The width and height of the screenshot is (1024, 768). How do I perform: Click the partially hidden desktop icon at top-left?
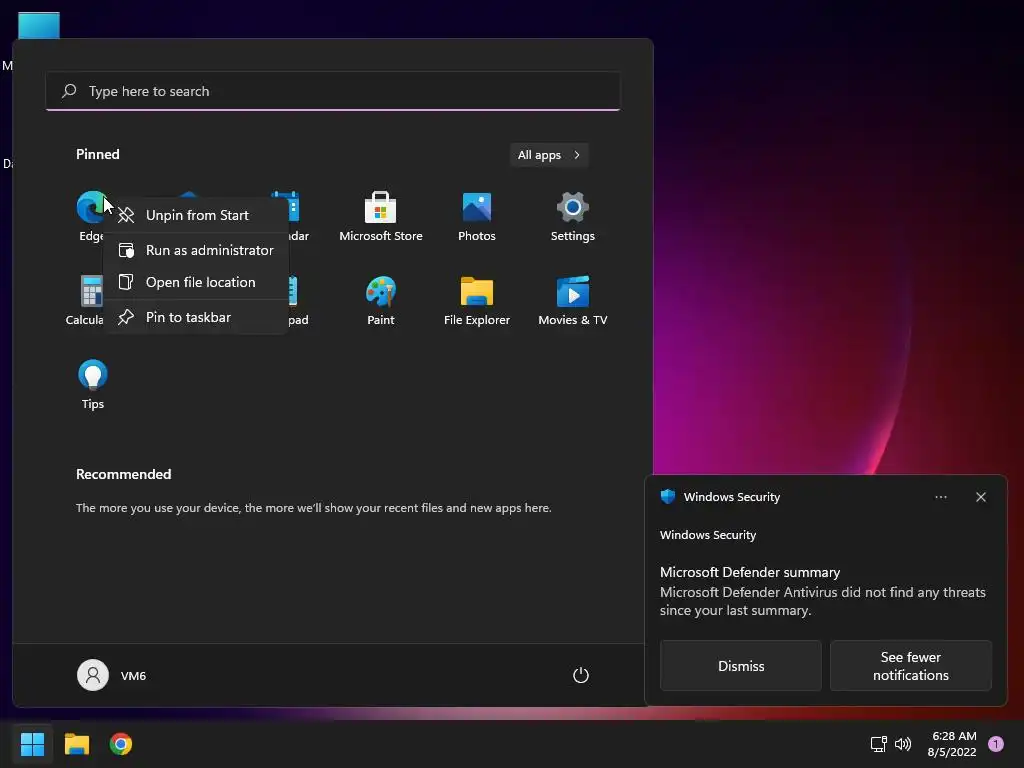(39, 26)
